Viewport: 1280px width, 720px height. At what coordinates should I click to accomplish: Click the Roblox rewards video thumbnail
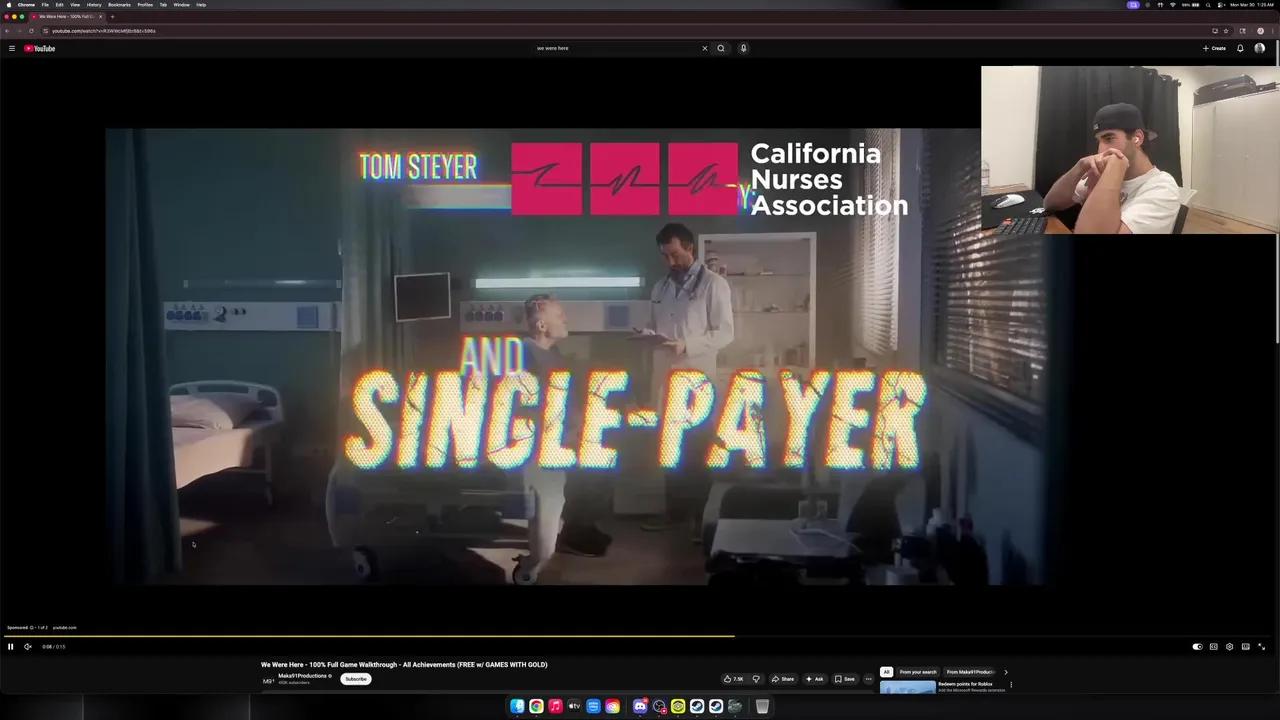click(908, 685)
